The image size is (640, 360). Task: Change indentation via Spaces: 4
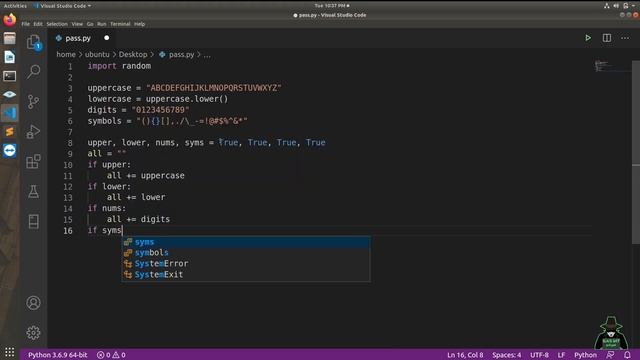coord(507,355)
